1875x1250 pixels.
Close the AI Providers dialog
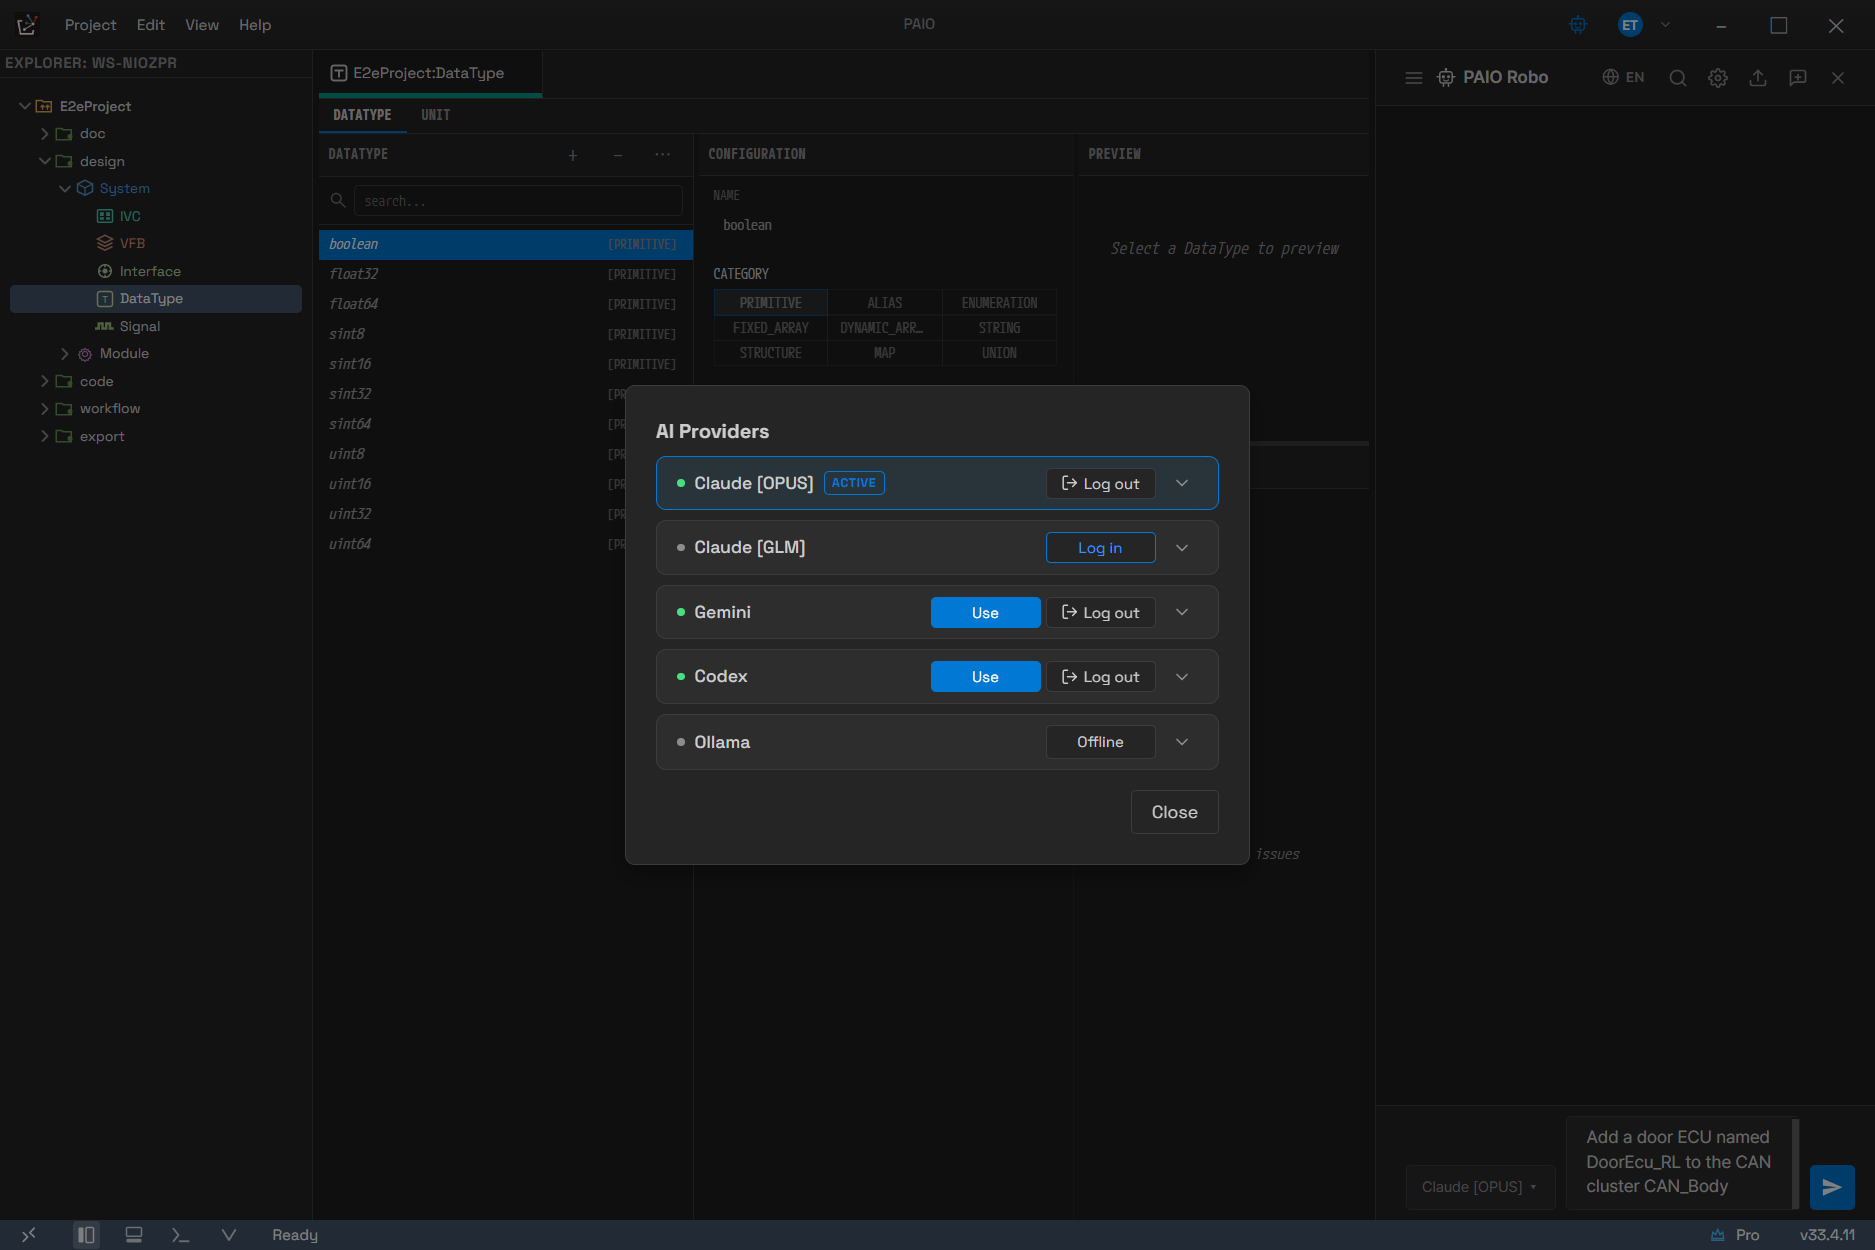tap(1174, 812)
